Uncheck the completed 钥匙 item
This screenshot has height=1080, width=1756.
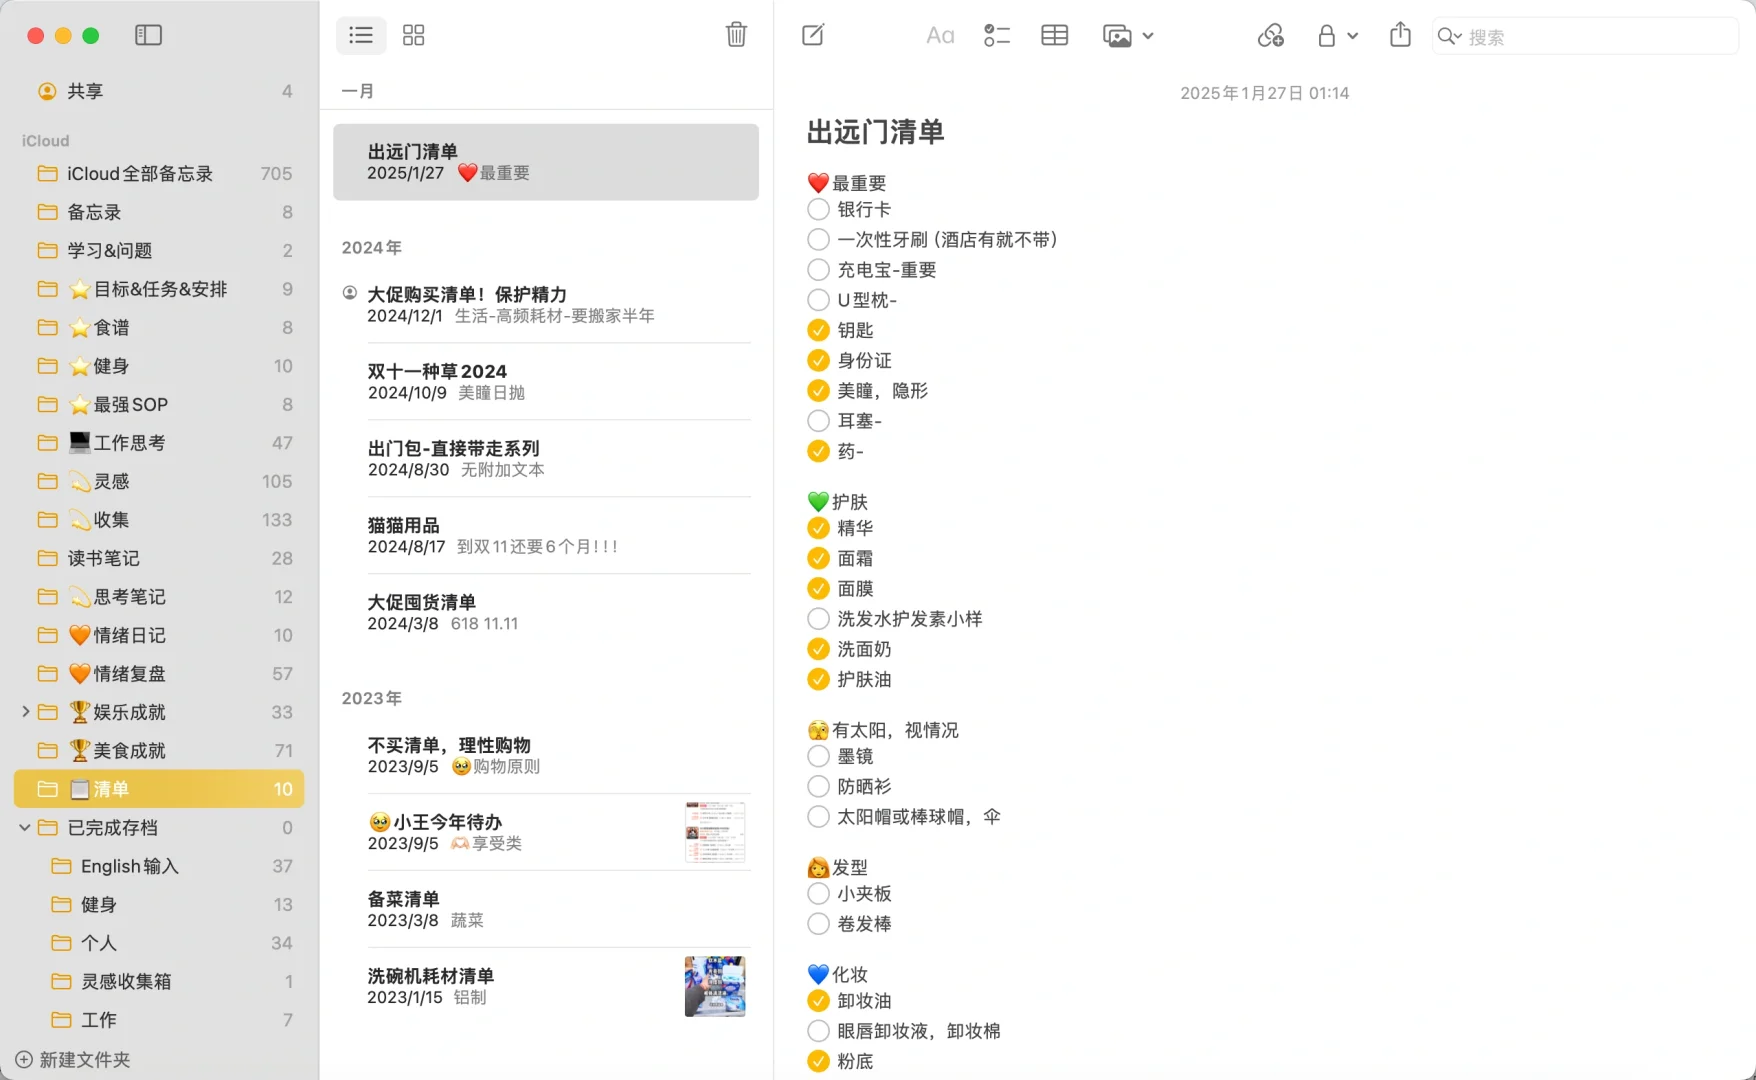click(817, 330)
